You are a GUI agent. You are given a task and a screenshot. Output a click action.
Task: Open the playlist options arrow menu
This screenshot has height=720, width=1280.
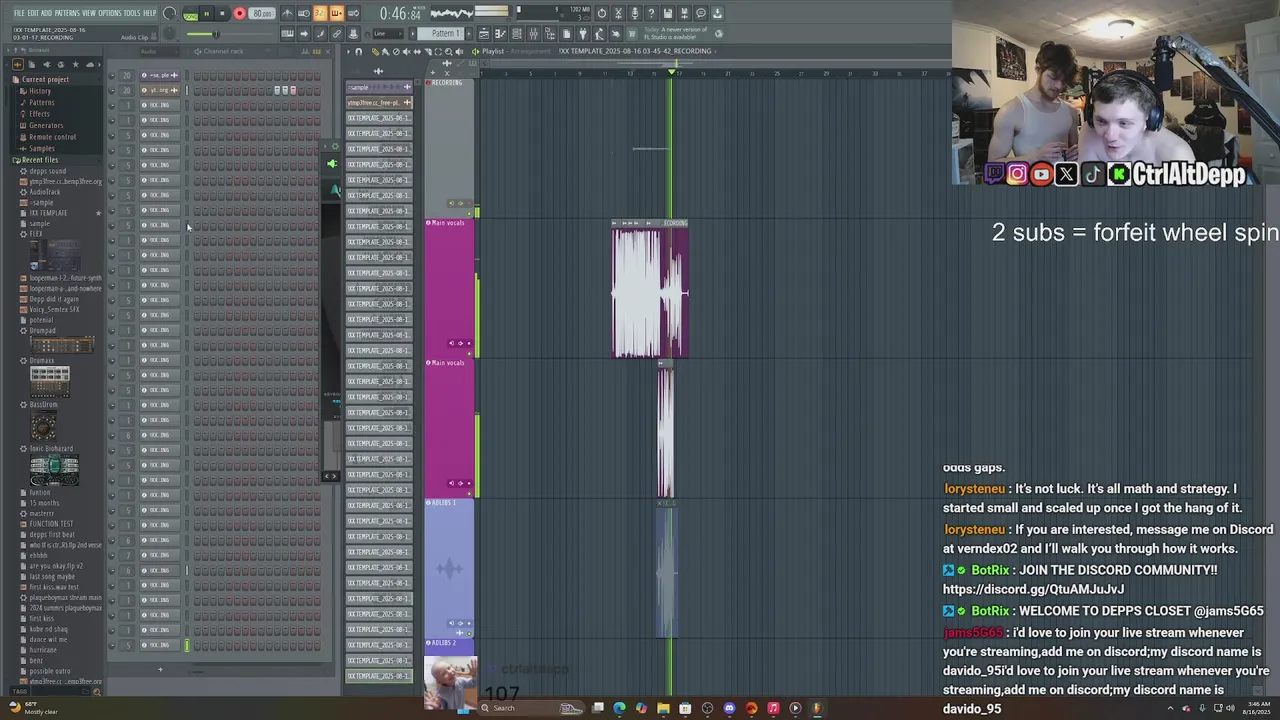[348, 51]
